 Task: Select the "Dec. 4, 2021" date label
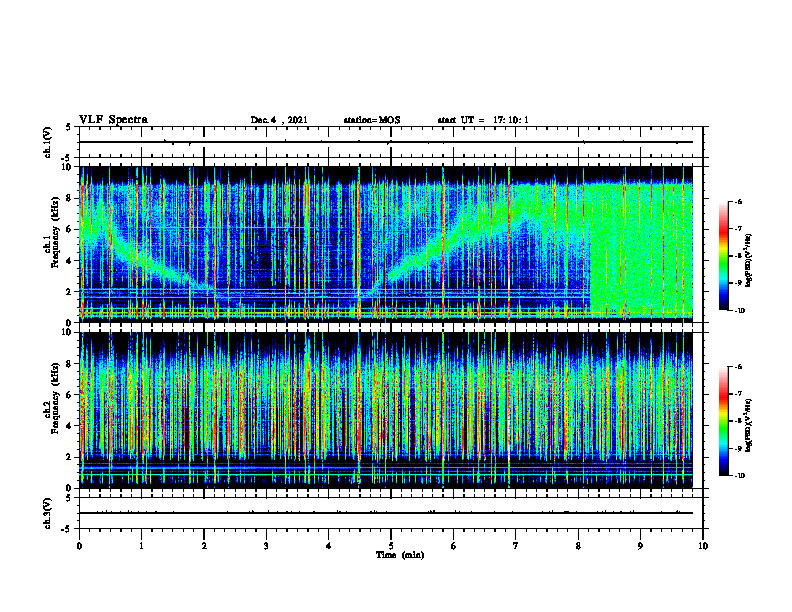tap(279, 120)
